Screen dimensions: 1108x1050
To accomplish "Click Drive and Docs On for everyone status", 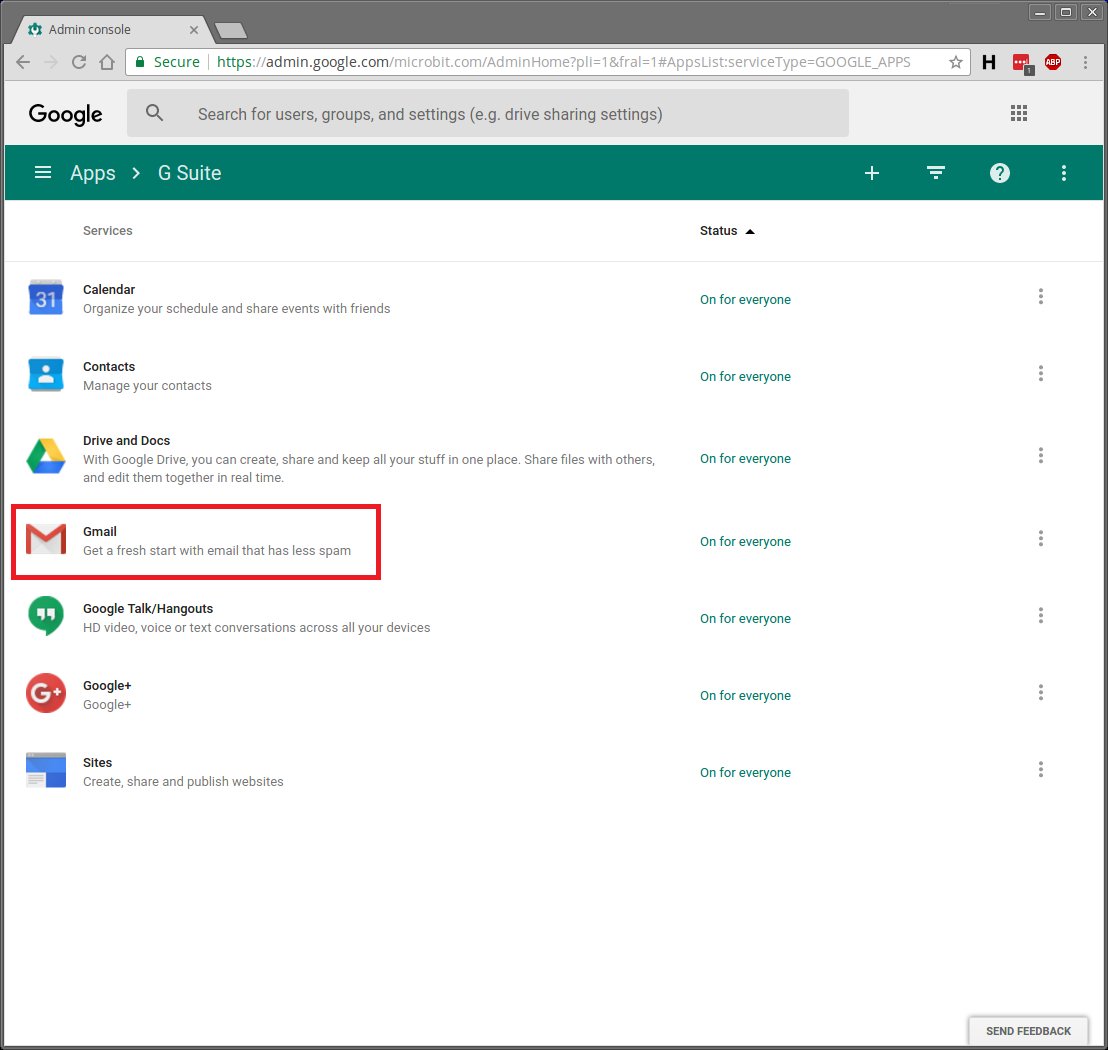I will (745, 459).
